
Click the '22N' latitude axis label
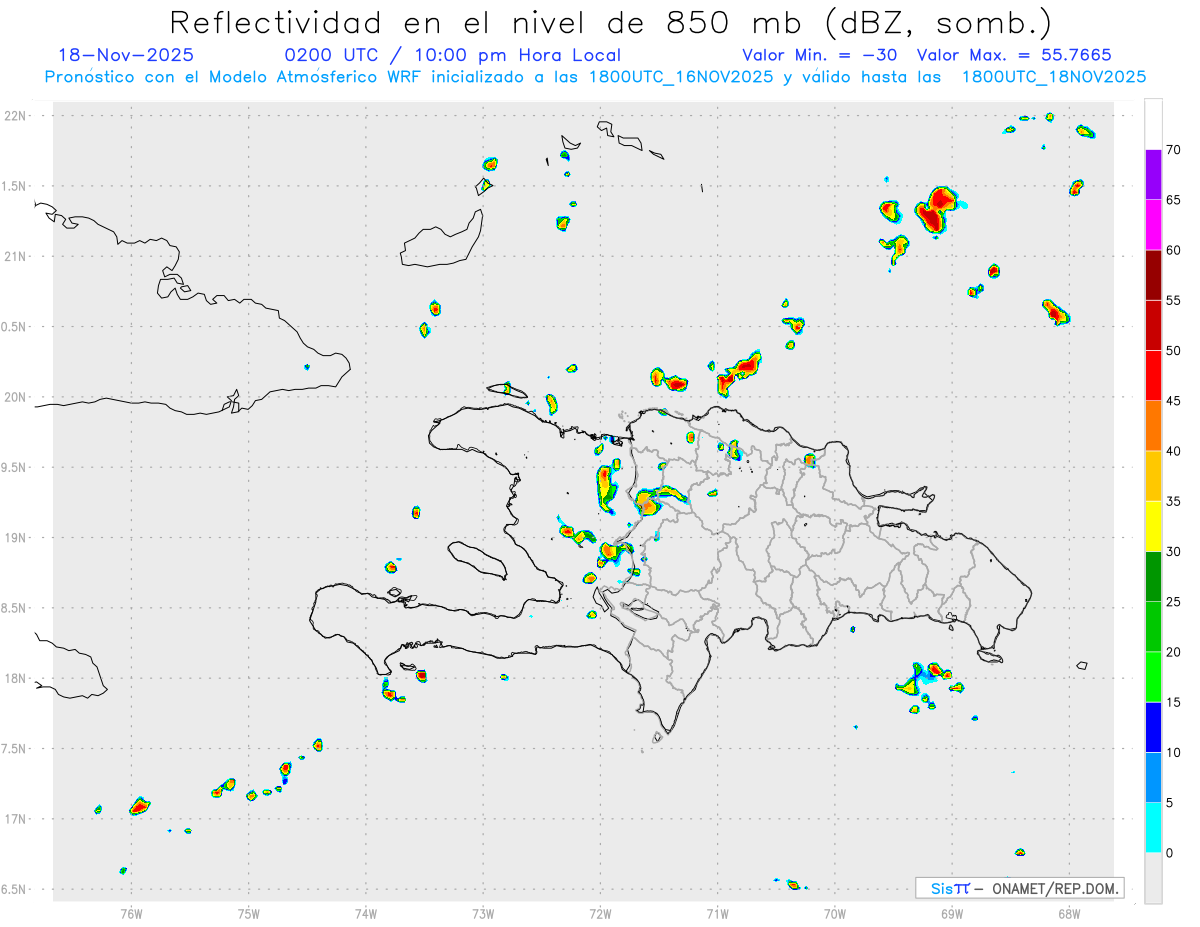[17, 116]
